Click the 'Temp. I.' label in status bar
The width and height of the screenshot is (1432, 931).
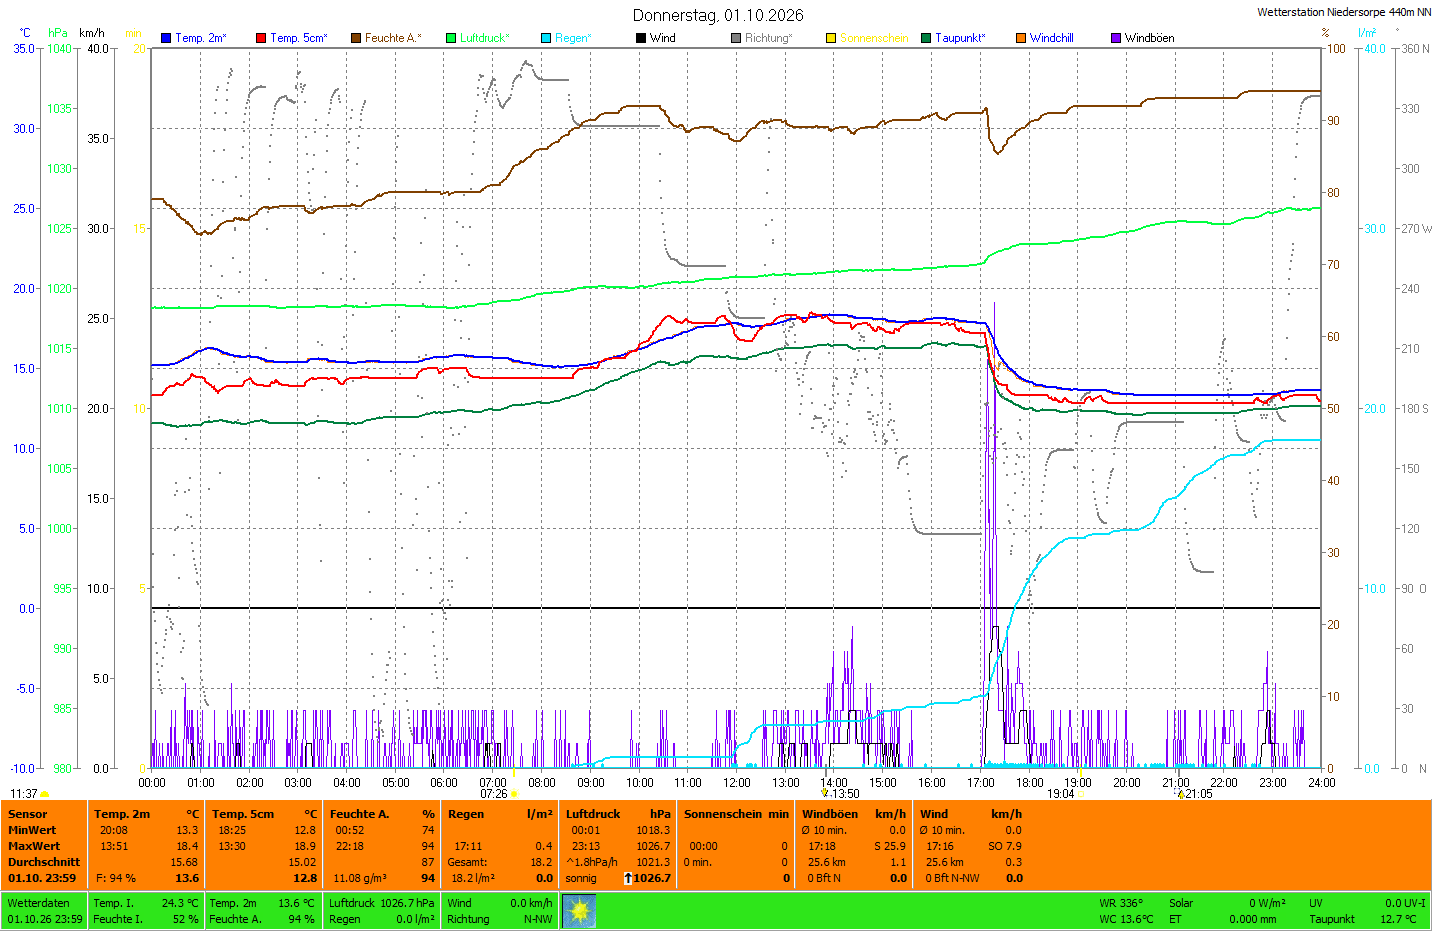pos(112,903)
